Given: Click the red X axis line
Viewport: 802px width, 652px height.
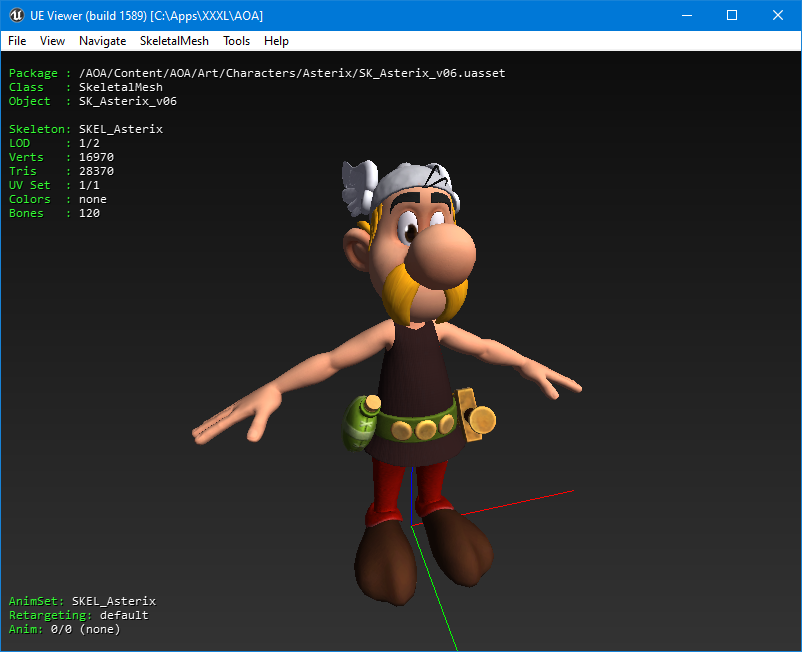Looking at the screenshot, I should (x=517, y=503).
